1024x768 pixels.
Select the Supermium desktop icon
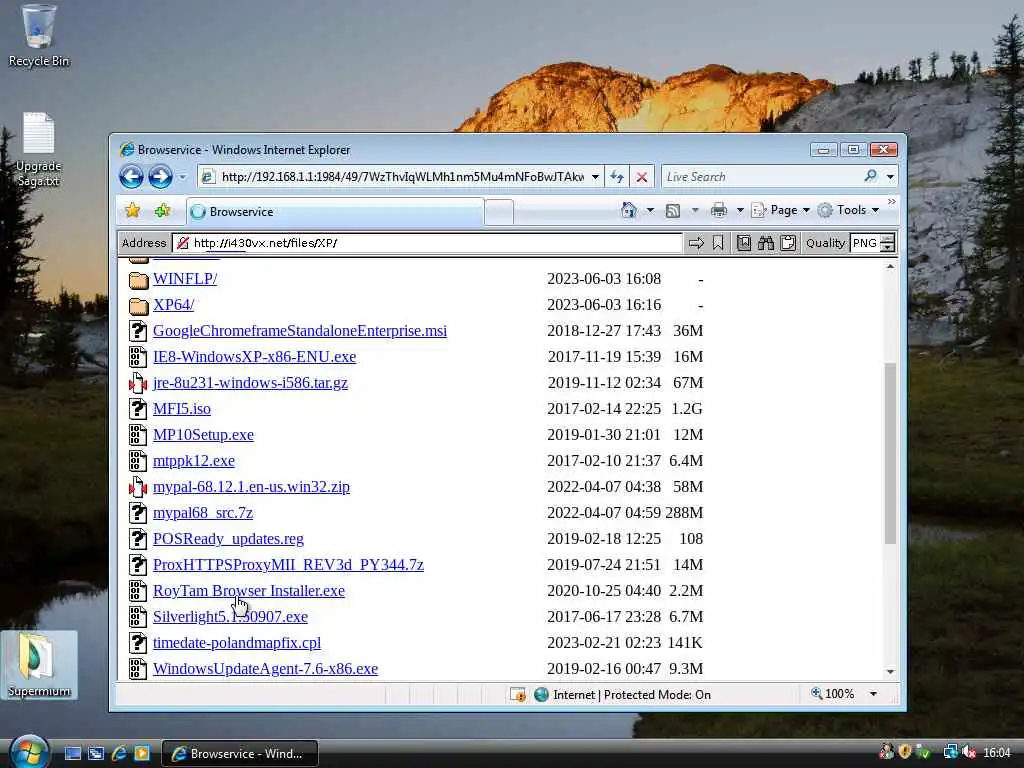click(39, 665)
